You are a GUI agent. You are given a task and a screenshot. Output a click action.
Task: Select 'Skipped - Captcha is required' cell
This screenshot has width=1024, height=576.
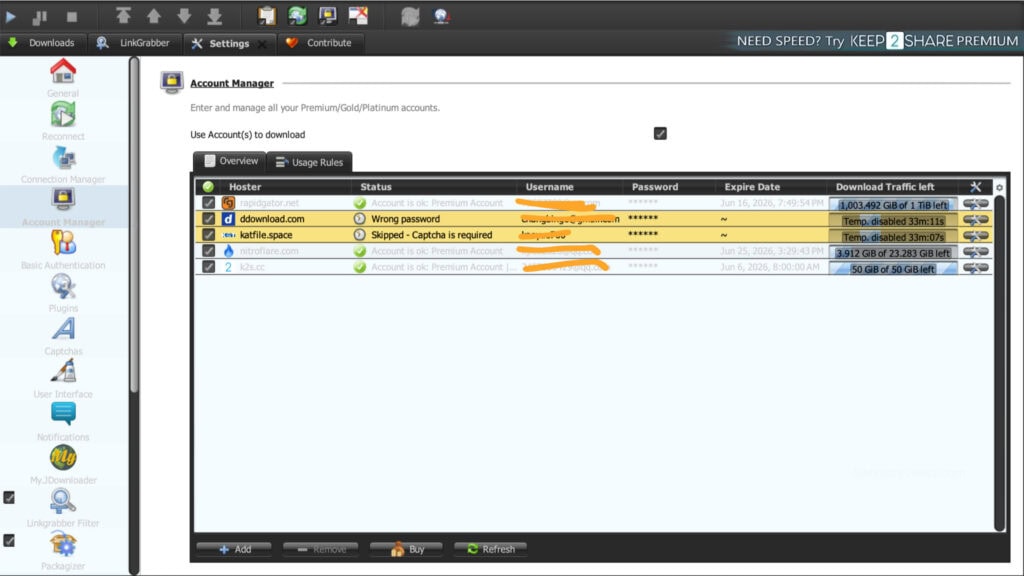point(432,235)
